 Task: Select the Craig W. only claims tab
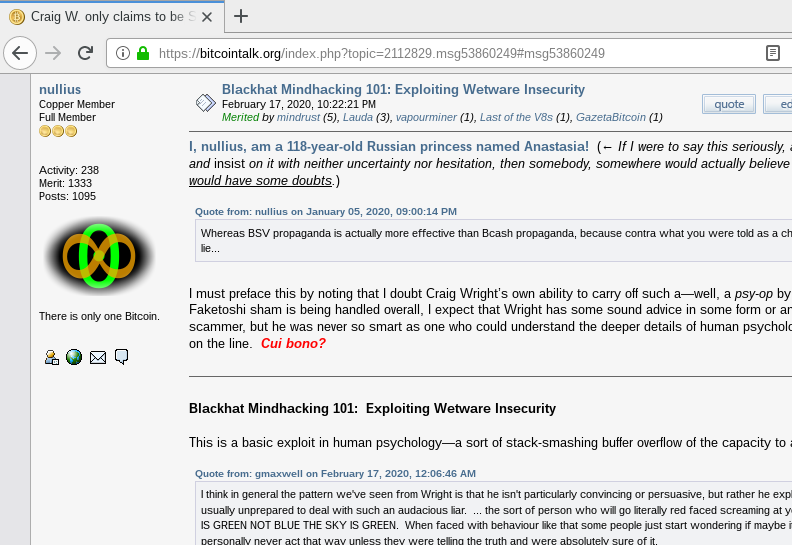tap(112, 17)
